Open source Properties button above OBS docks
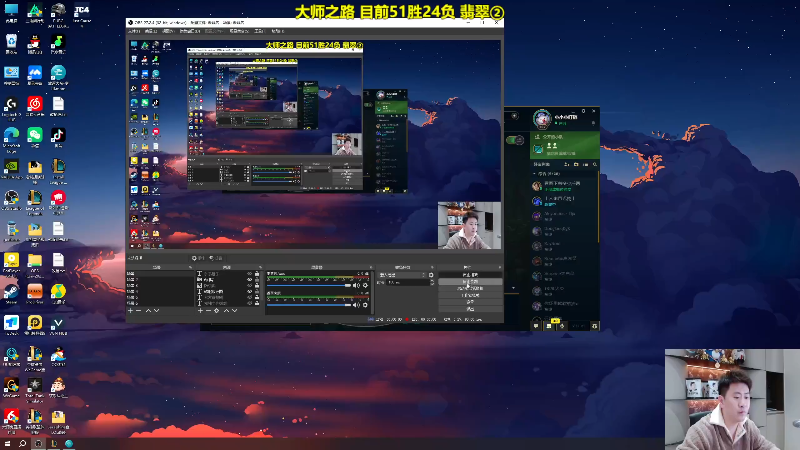 (x=197, y=258)
